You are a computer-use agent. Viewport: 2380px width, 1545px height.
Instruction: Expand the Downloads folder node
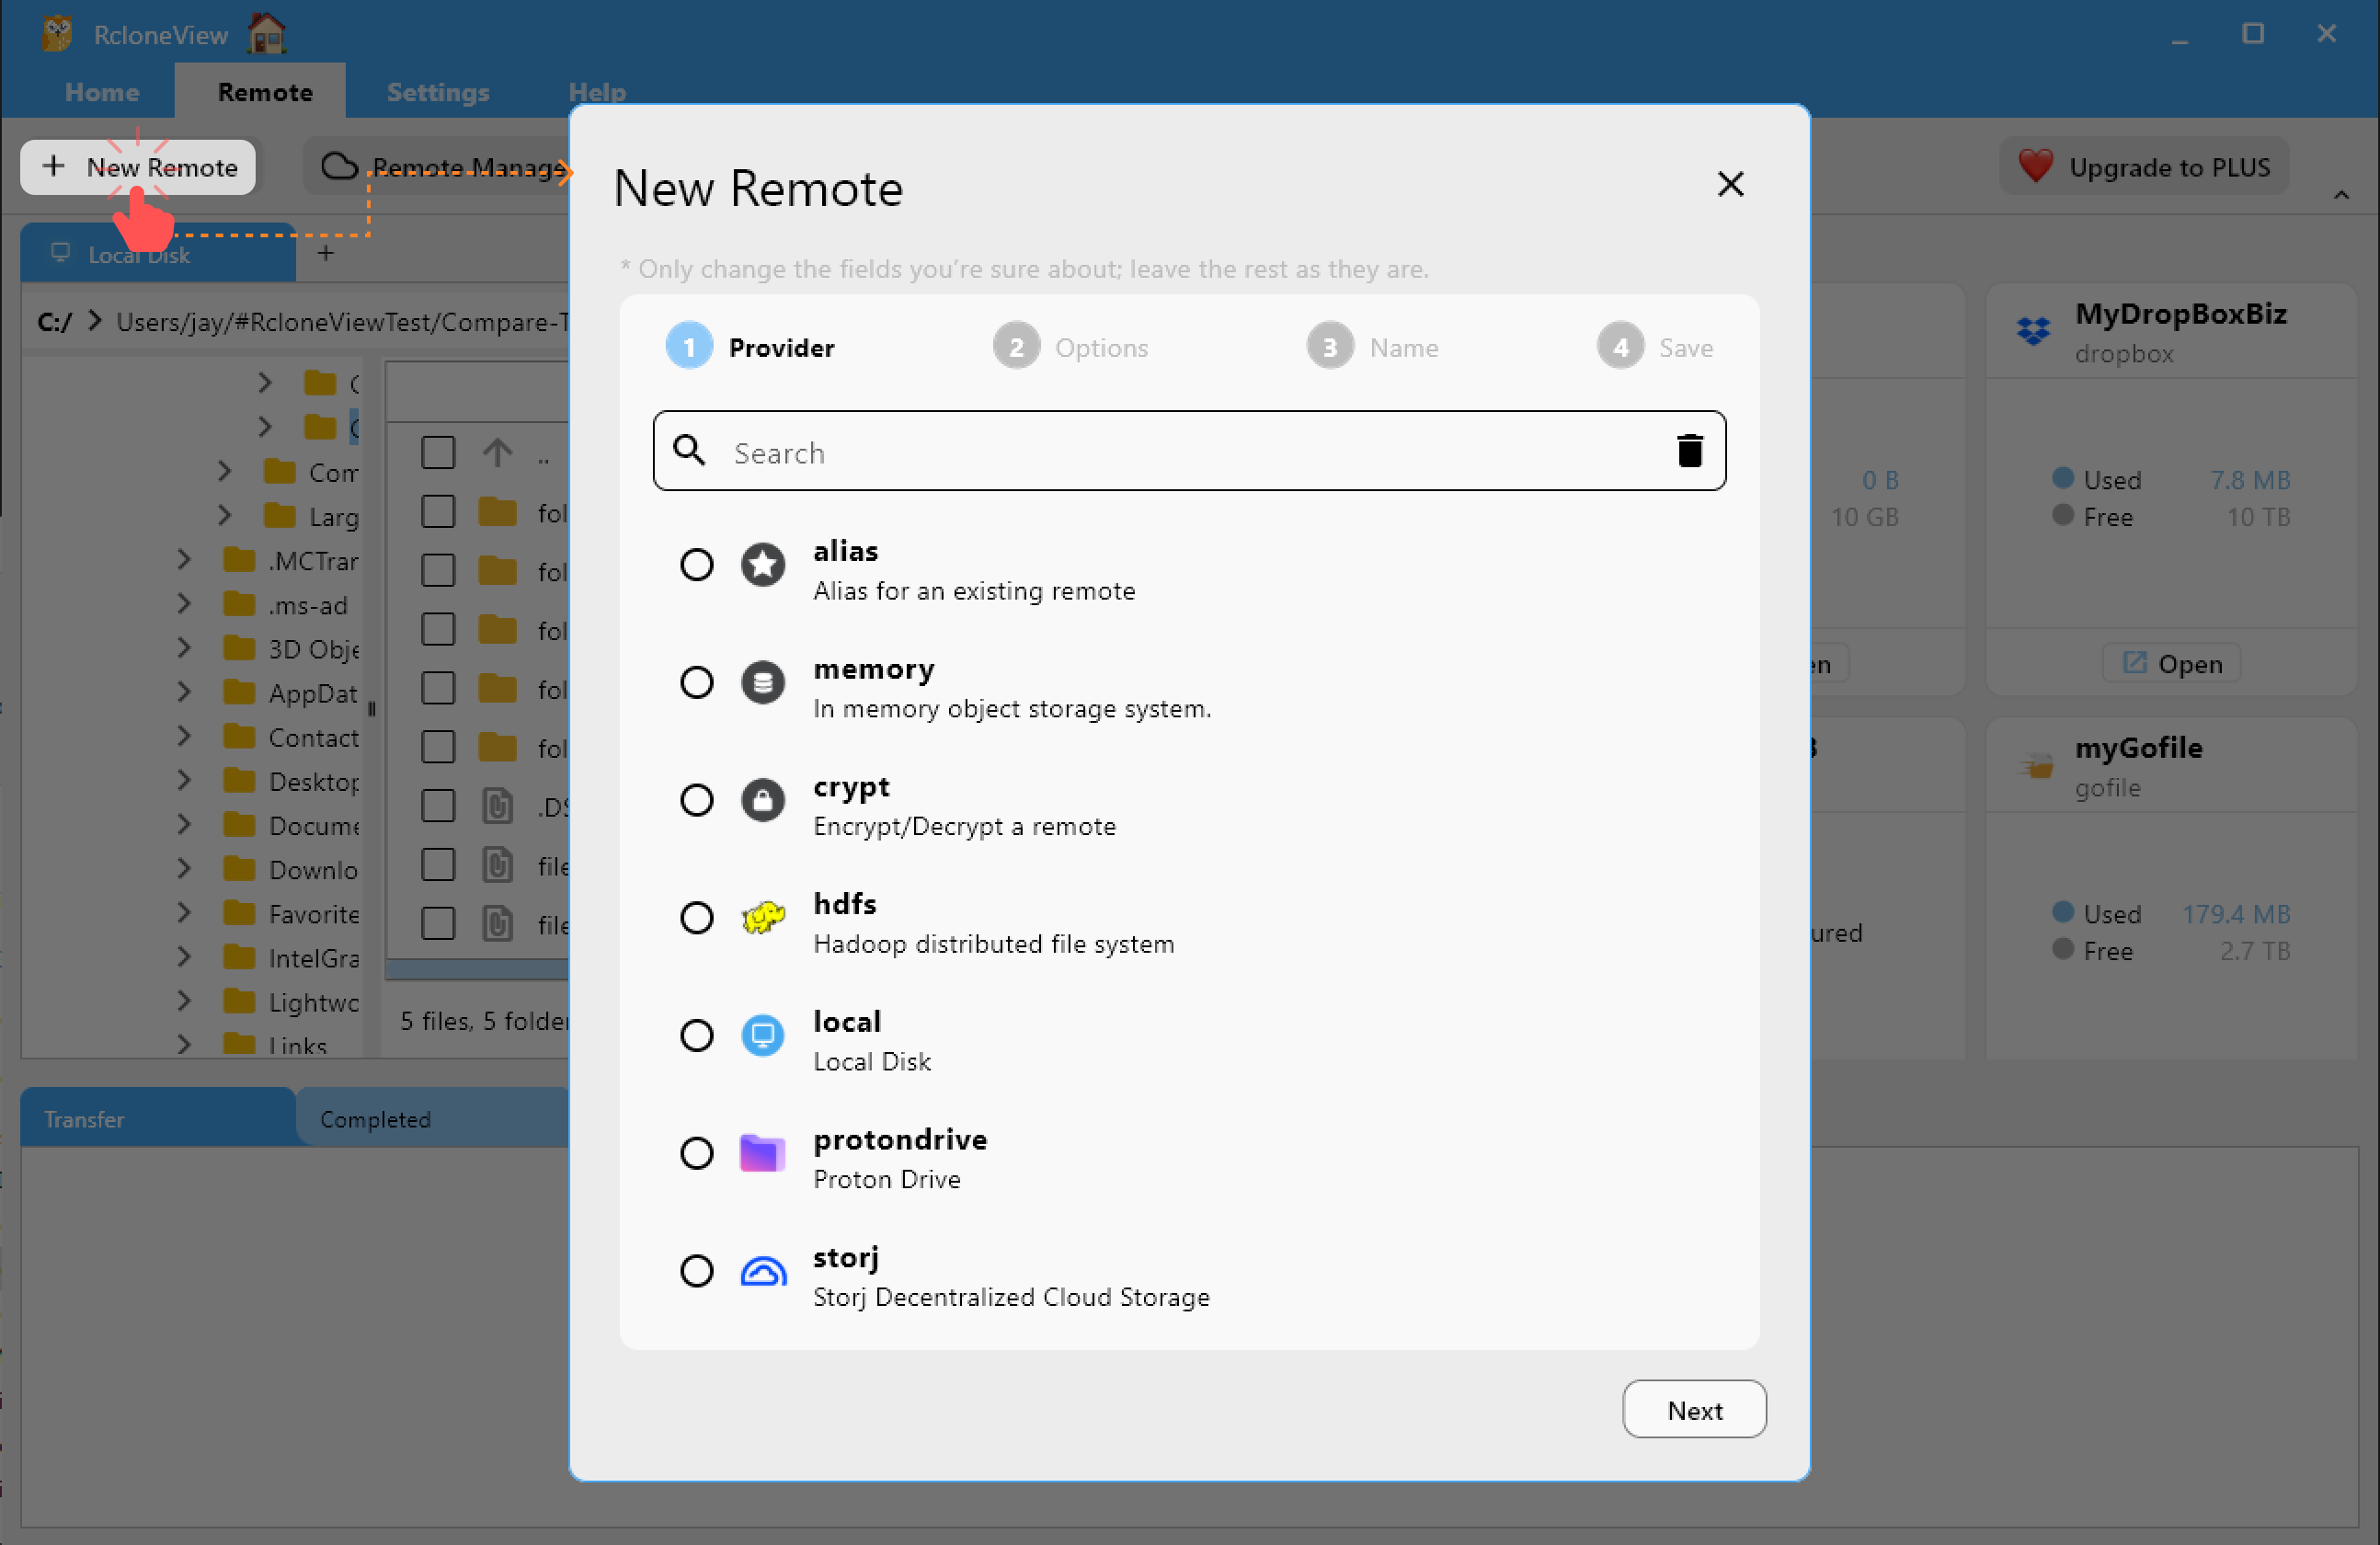click(x=184, y=869)
